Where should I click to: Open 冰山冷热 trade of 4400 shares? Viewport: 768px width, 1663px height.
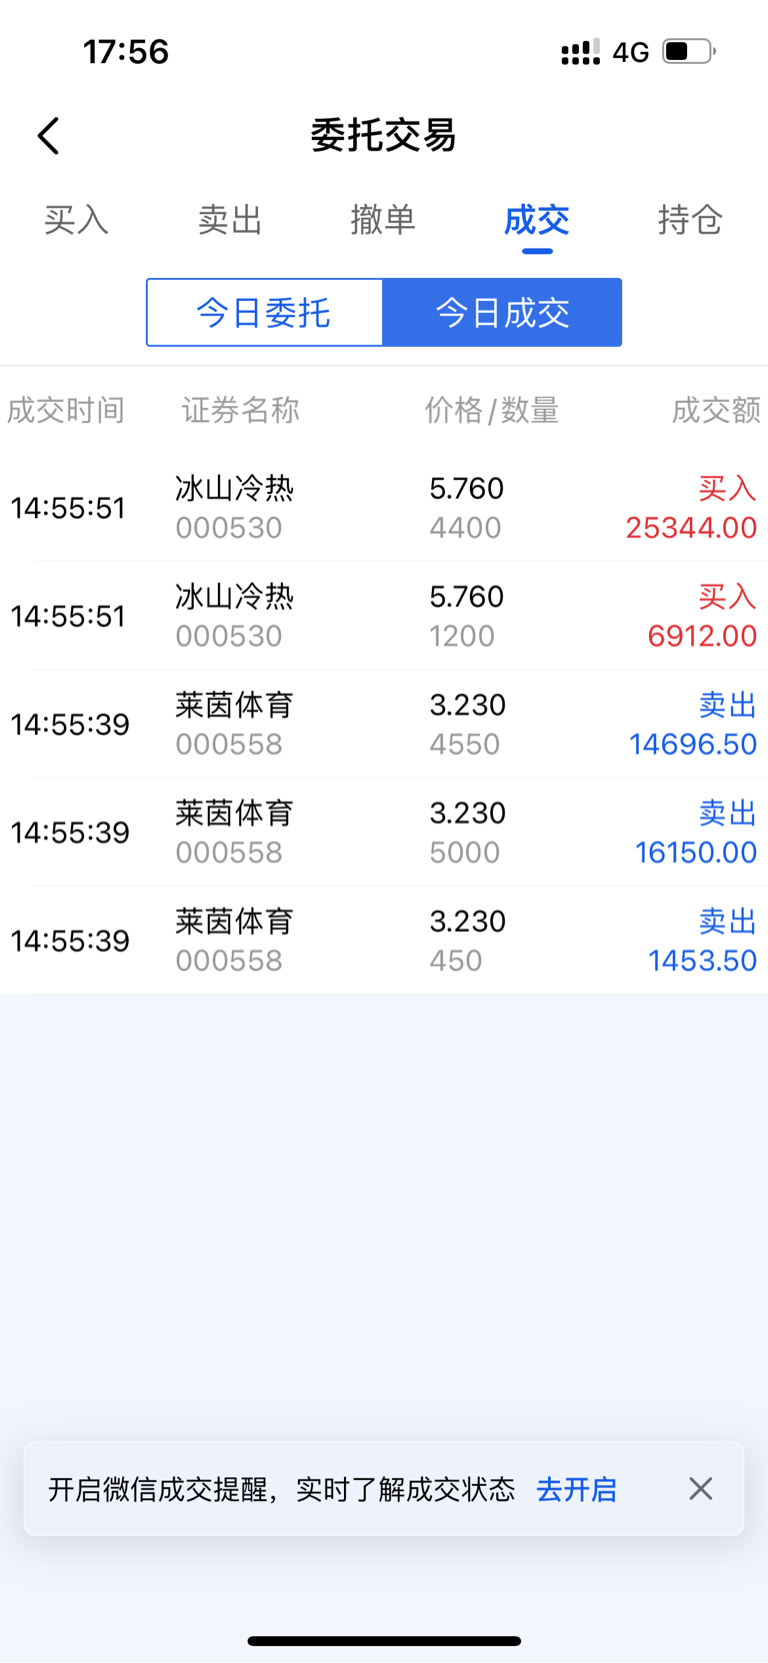coord(384,508)
